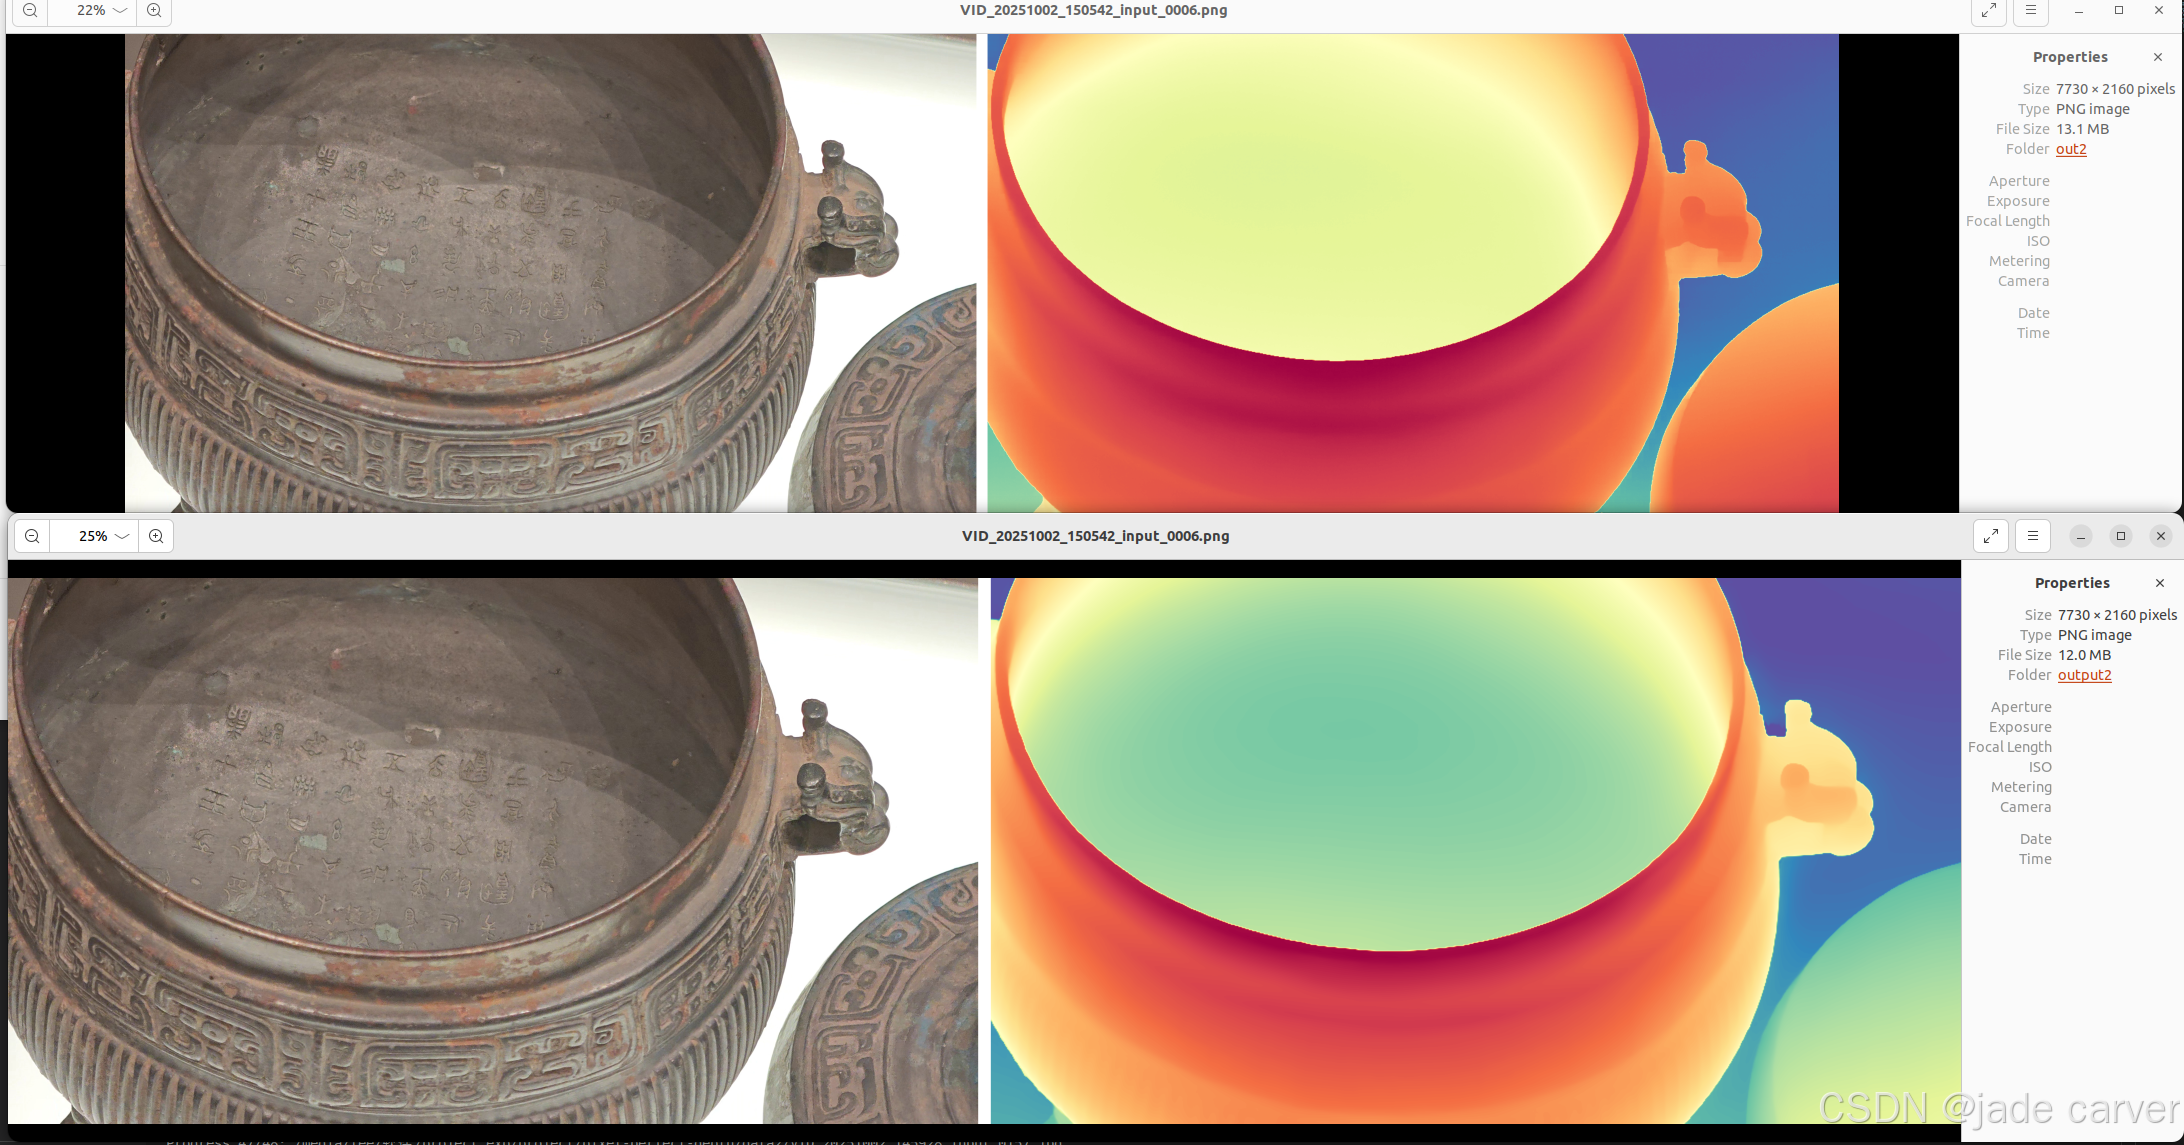Maximize the top image viewer window
Screen dimensions: 2184x1145
tap(2118, 11)
